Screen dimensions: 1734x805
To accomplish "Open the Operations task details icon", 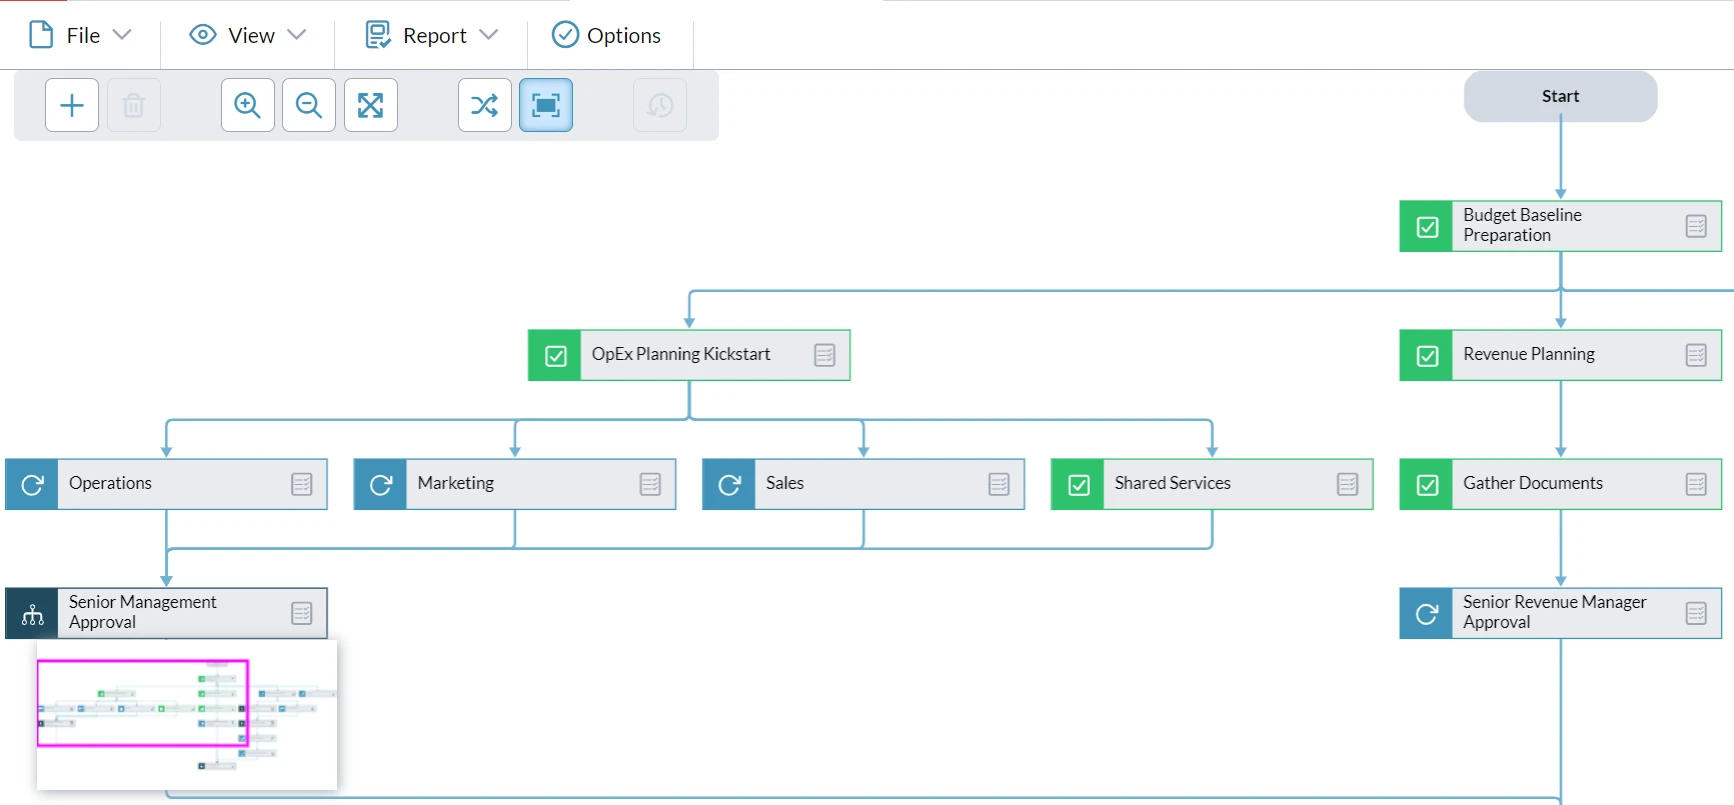I will tap(301, 484).
